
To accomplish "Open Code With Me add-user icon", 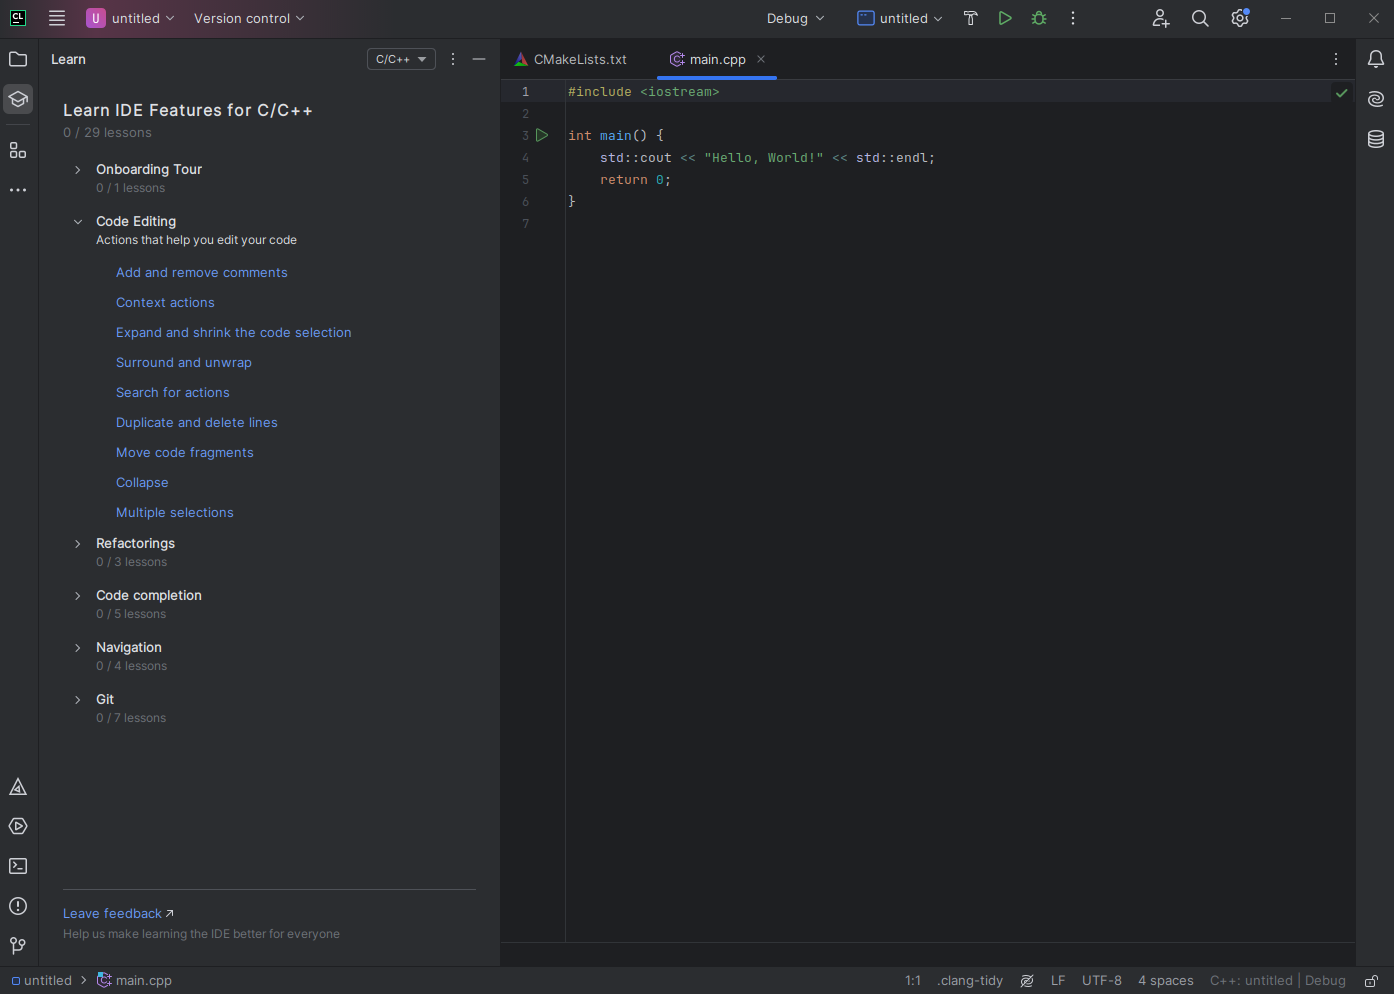I will [x=1160, y=18].
